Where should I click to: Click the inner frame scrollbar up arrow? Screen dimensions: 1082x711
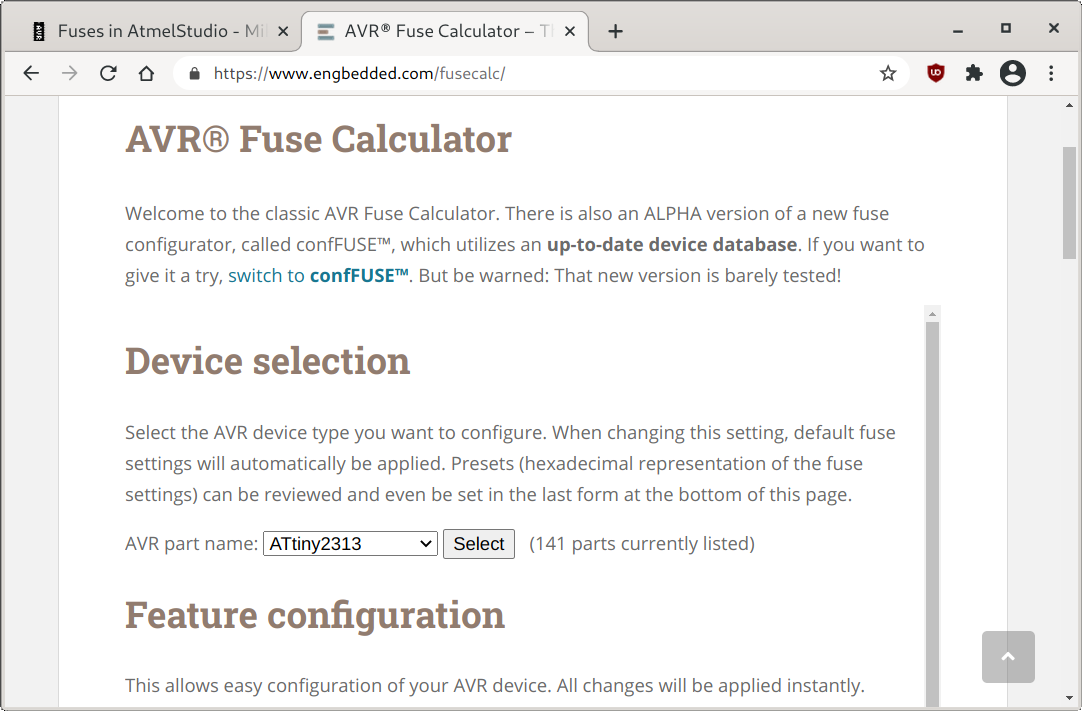[x=932, y=314]
